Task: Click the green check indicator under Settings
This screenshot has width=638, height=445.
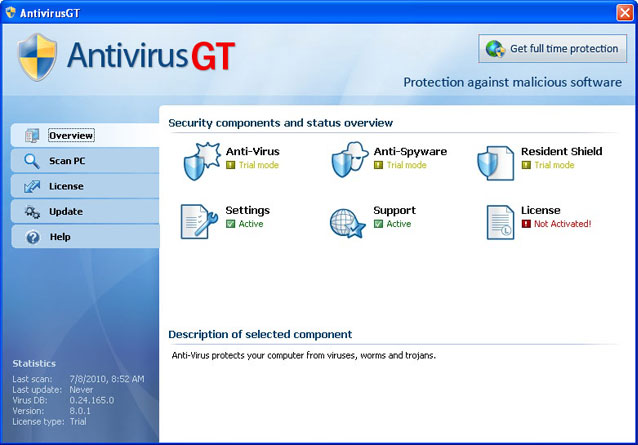Action: point(230,224)
